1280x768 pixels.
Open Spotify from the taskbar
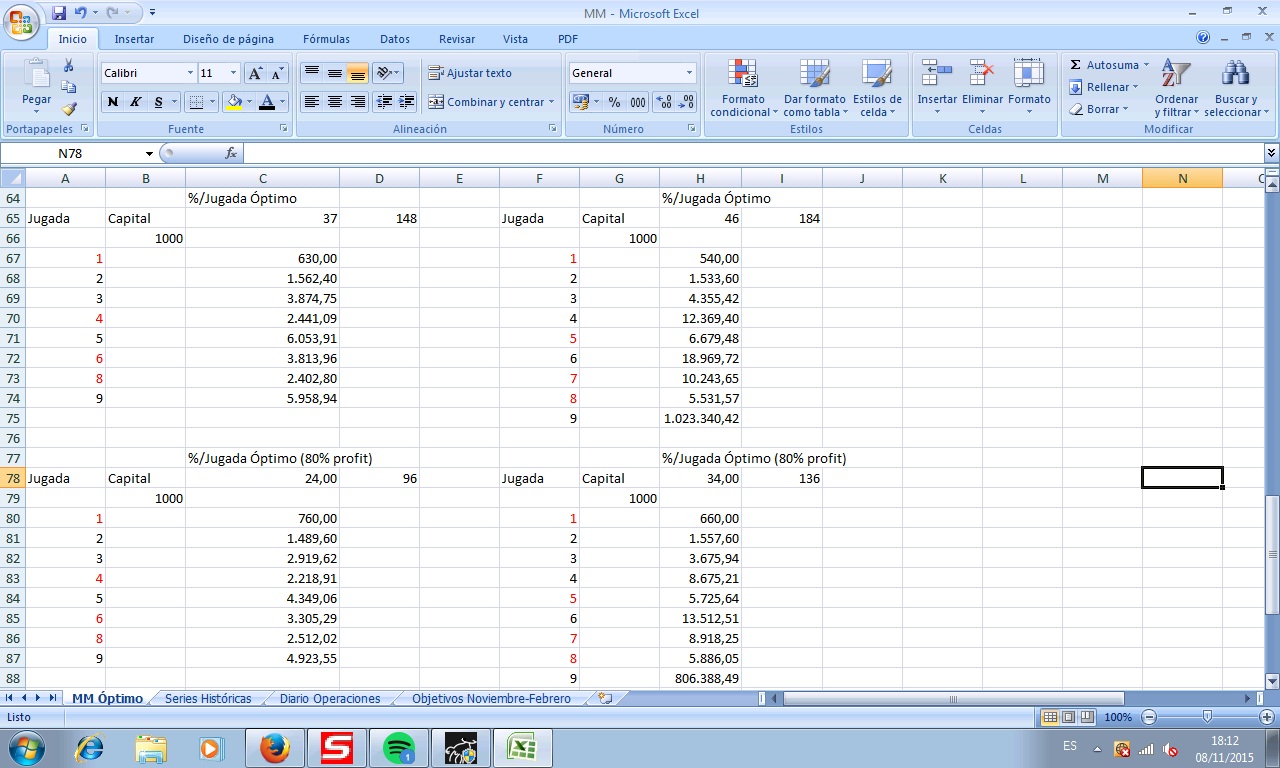[x=399, y=747]
